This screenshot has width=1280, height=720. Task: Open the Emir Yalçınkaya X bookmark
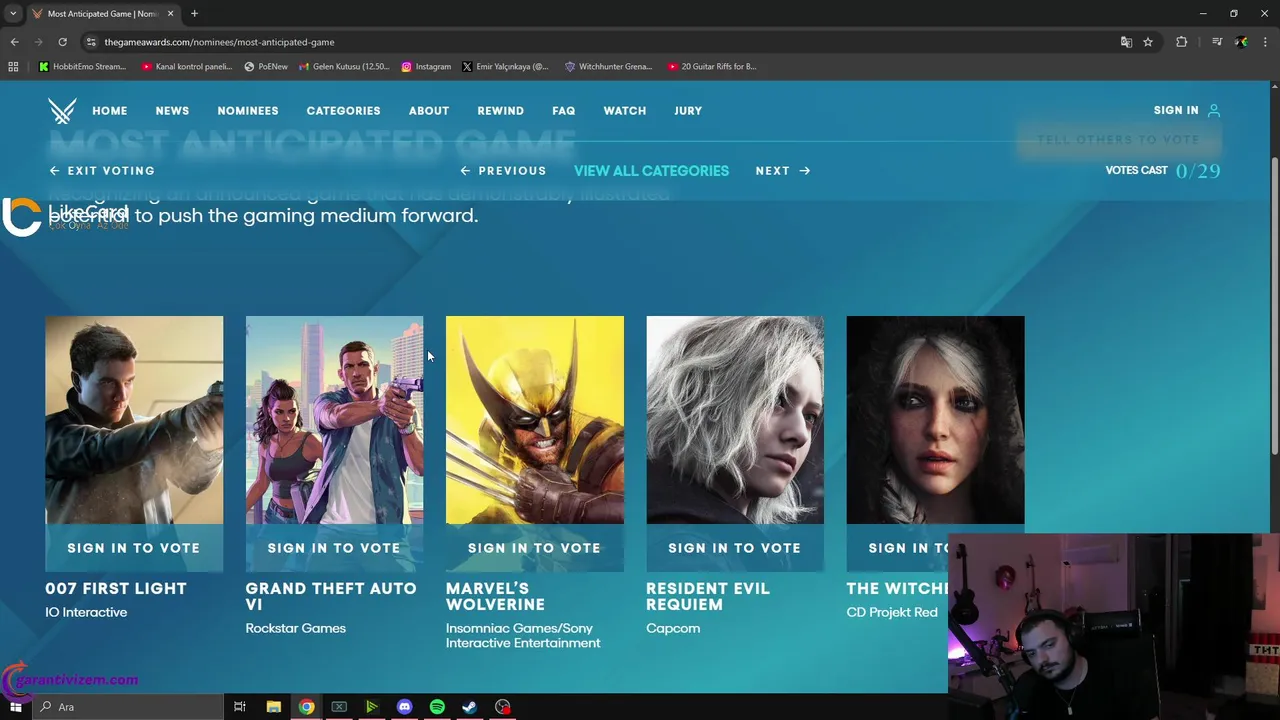[x=505, y=67]
